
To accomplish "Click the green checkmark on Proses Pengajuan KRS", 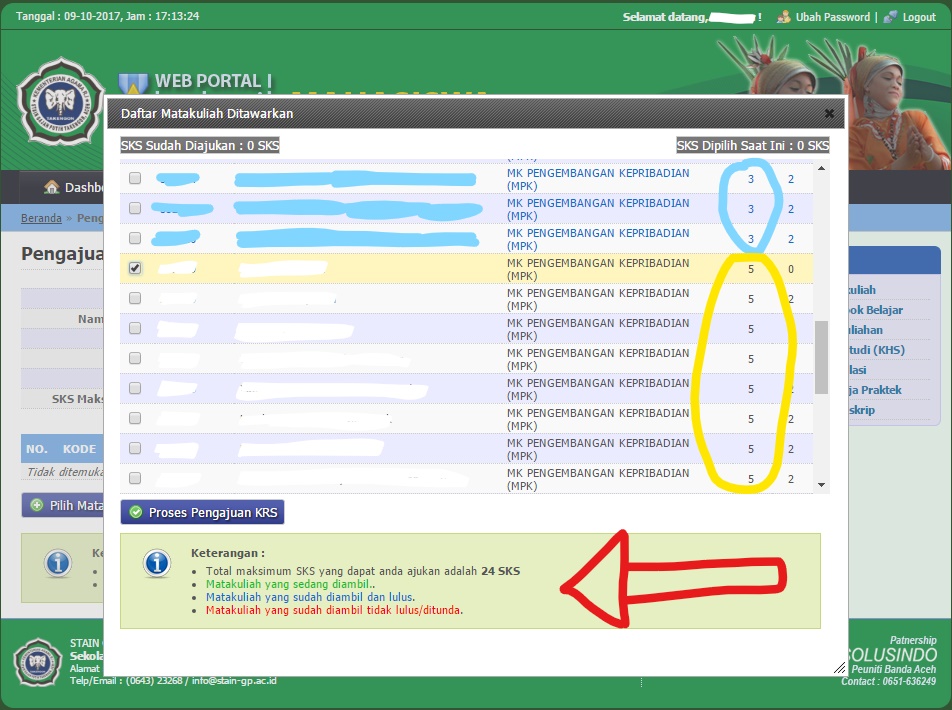I will coord(136,512).
